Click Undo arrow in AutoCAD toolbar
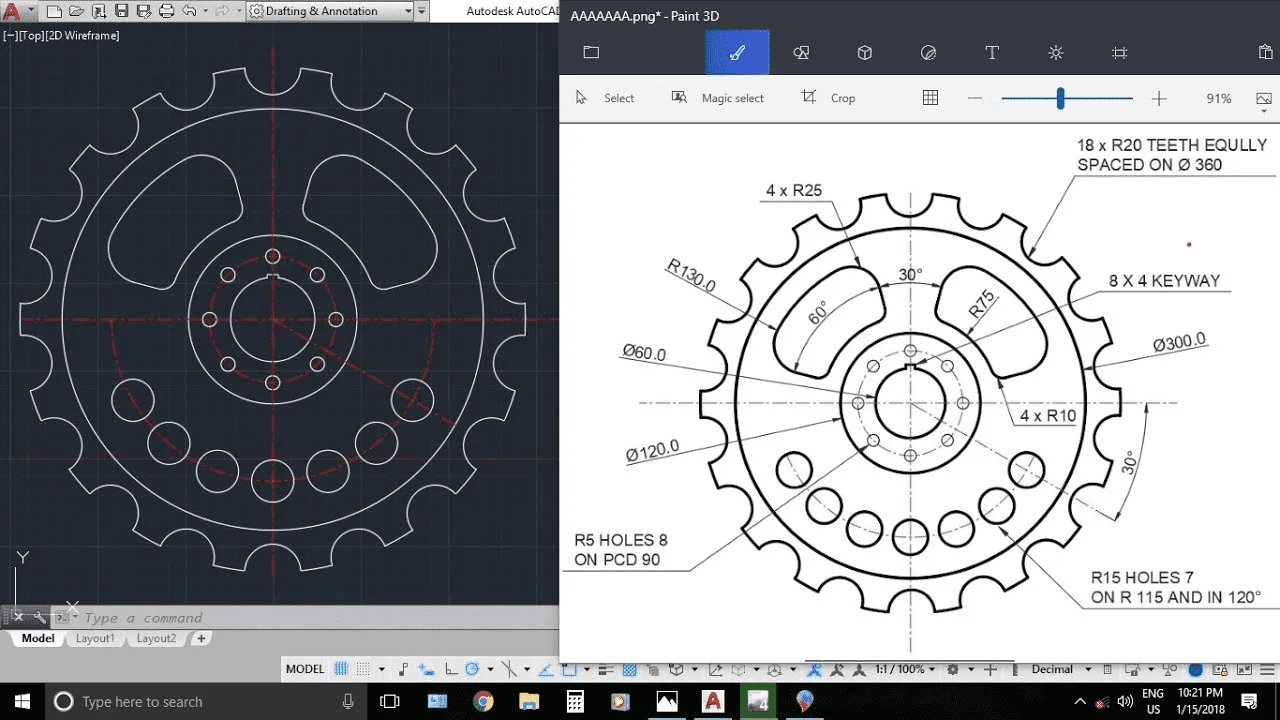The image size is (1280, 720). [x=191, y=12]
